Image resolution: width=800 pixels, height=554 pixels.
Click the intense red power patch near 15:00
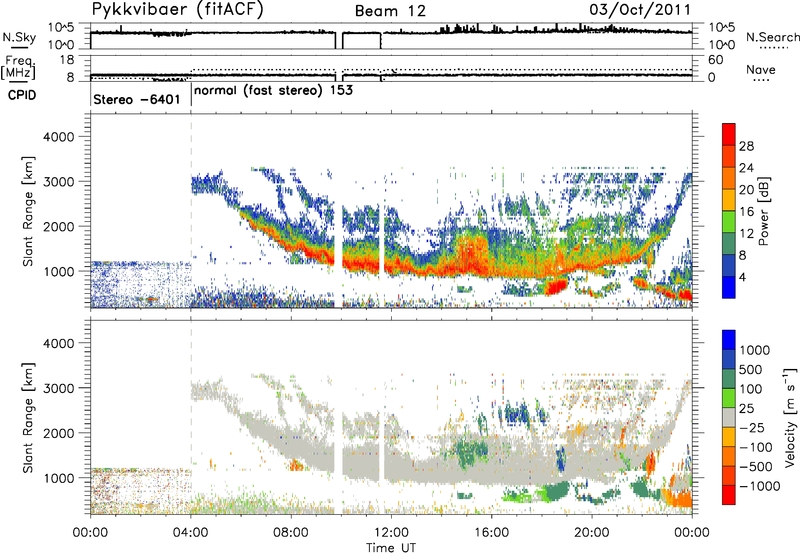[x=472, y=254]
